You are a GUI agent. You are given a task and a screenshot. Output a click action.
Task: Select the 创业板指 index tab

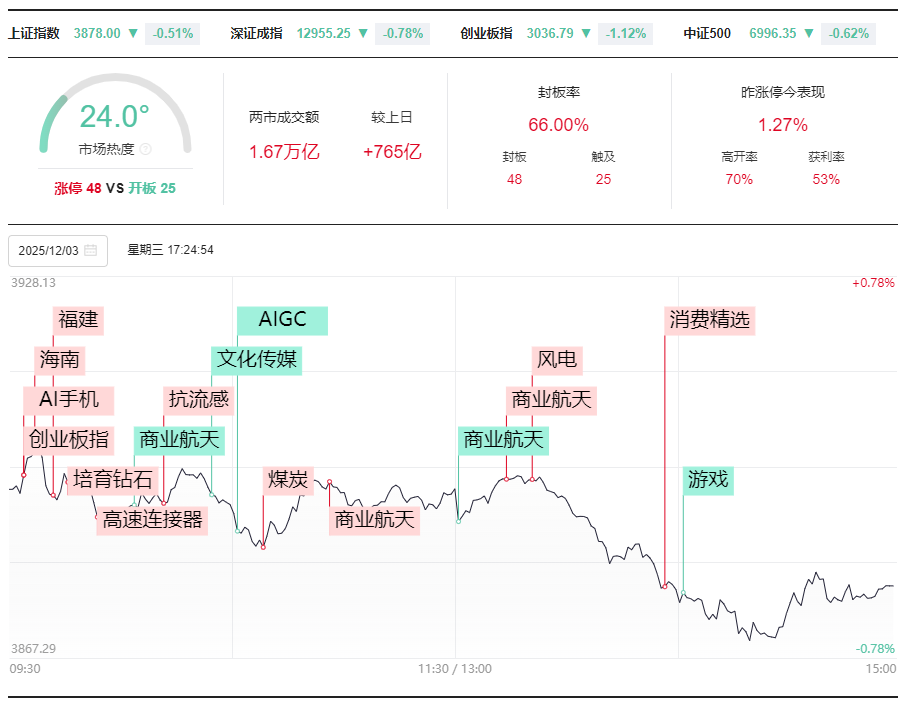(486, 33)
